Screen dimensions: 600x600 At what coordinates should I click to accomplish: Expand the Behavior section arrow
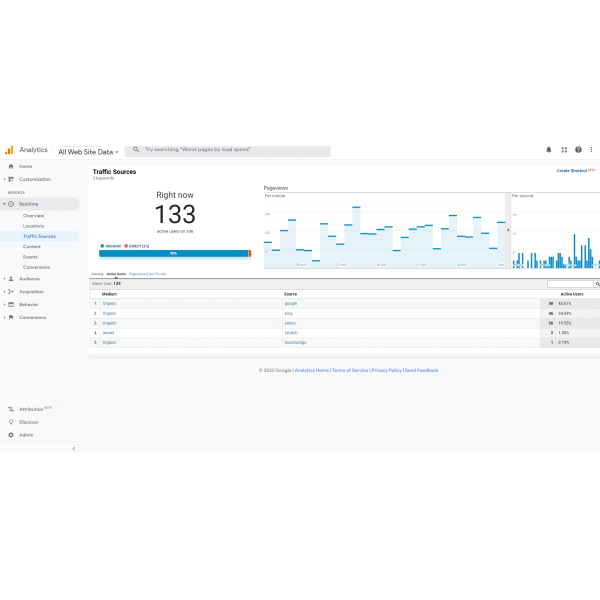coord(4,305)
